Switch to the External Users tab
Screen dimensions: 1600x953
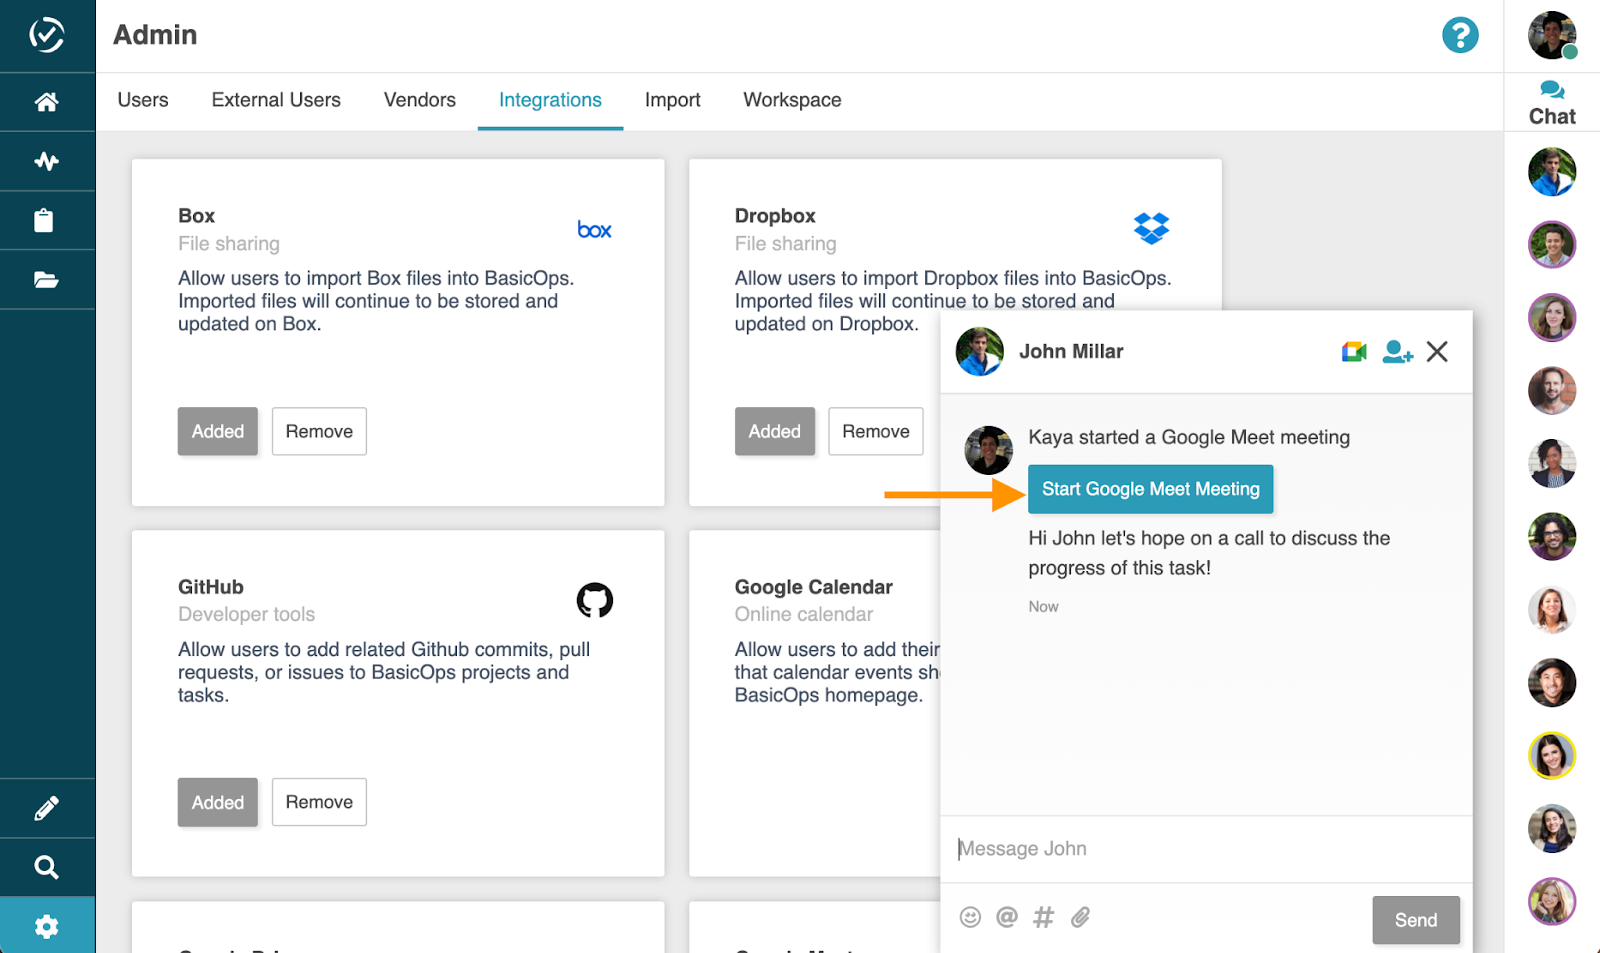pos(275,100)
